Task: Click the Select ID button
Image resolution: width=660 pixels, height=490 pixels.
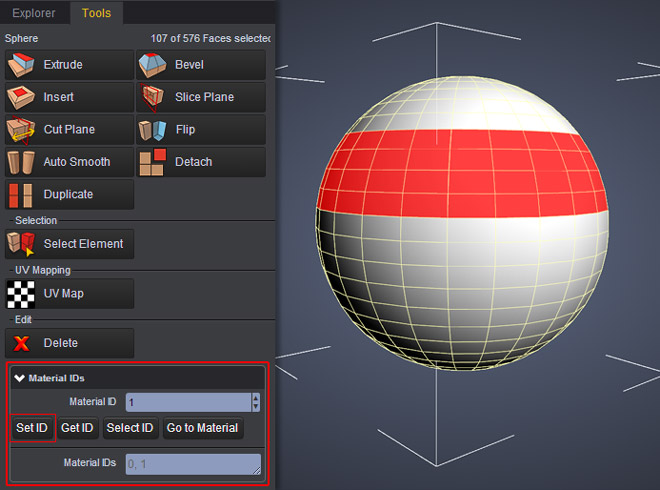Action: (x=130, y=428)
